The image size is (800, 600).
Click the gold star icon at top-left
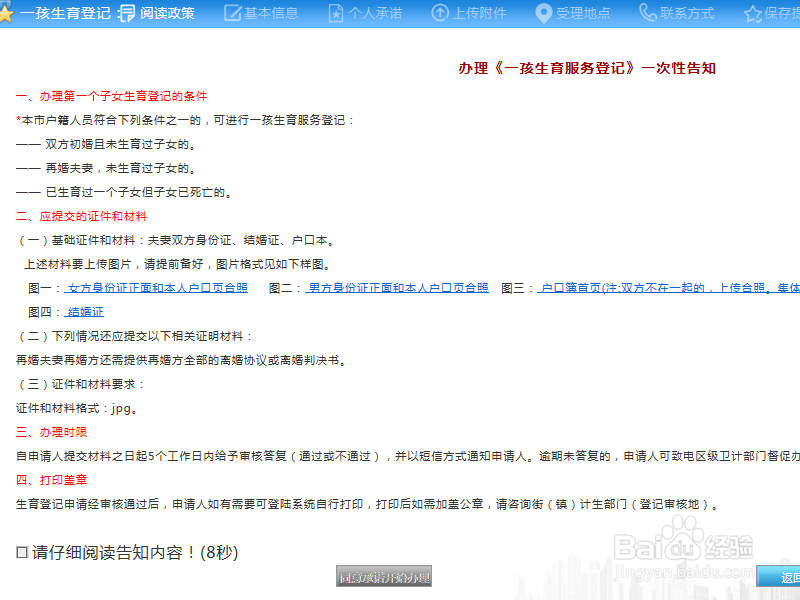point(5,13)
